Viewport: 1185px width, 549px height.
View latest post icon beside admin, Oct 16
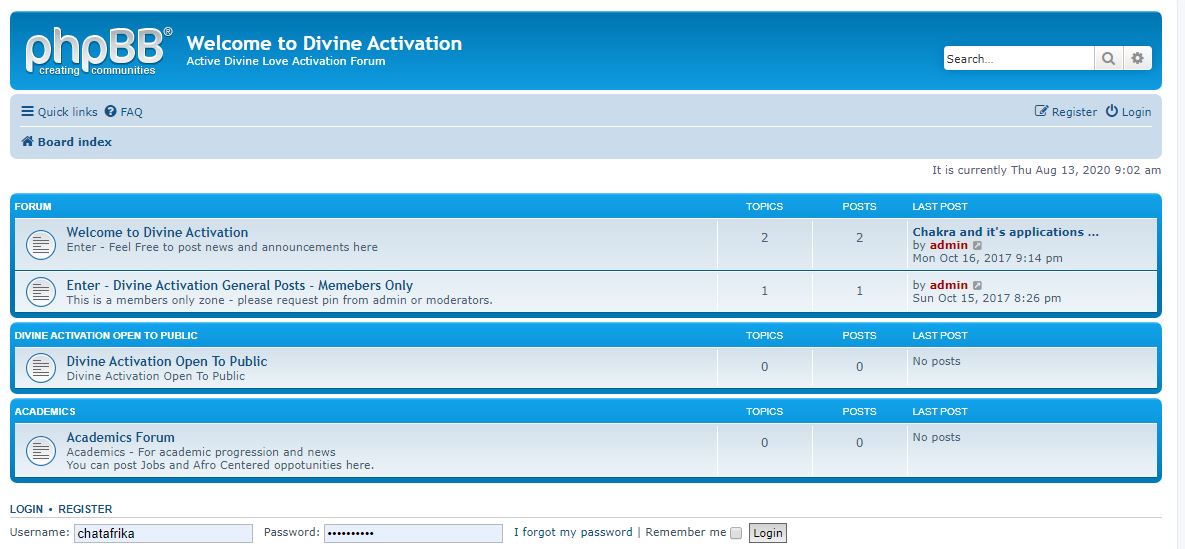[978, 245]
